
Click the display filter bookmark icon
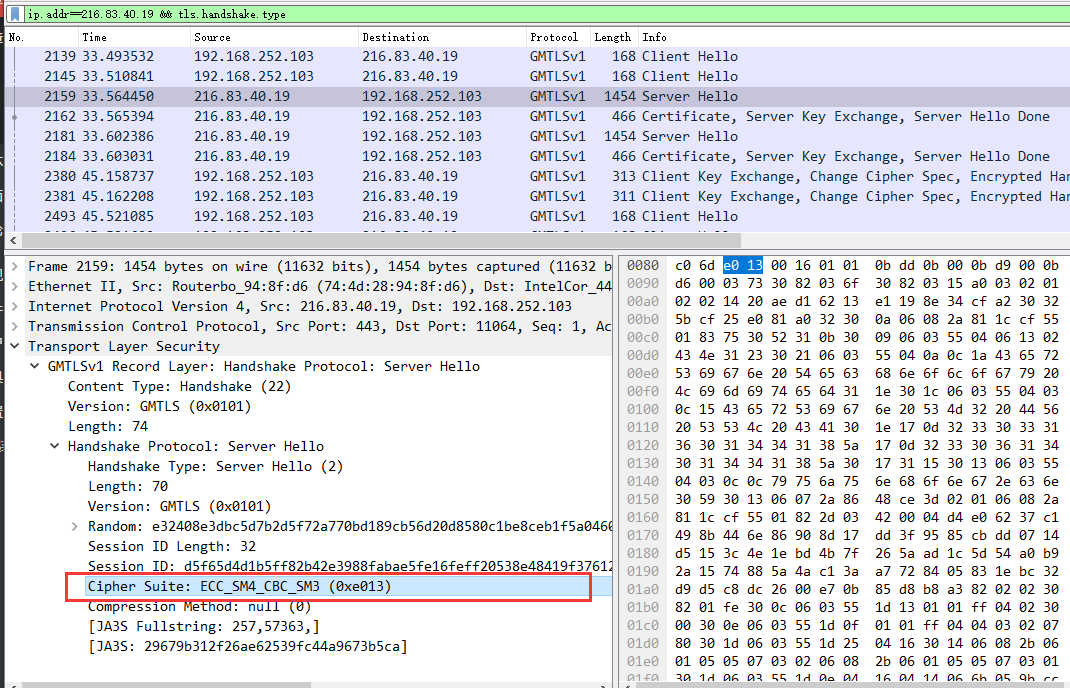pos(16,14)
